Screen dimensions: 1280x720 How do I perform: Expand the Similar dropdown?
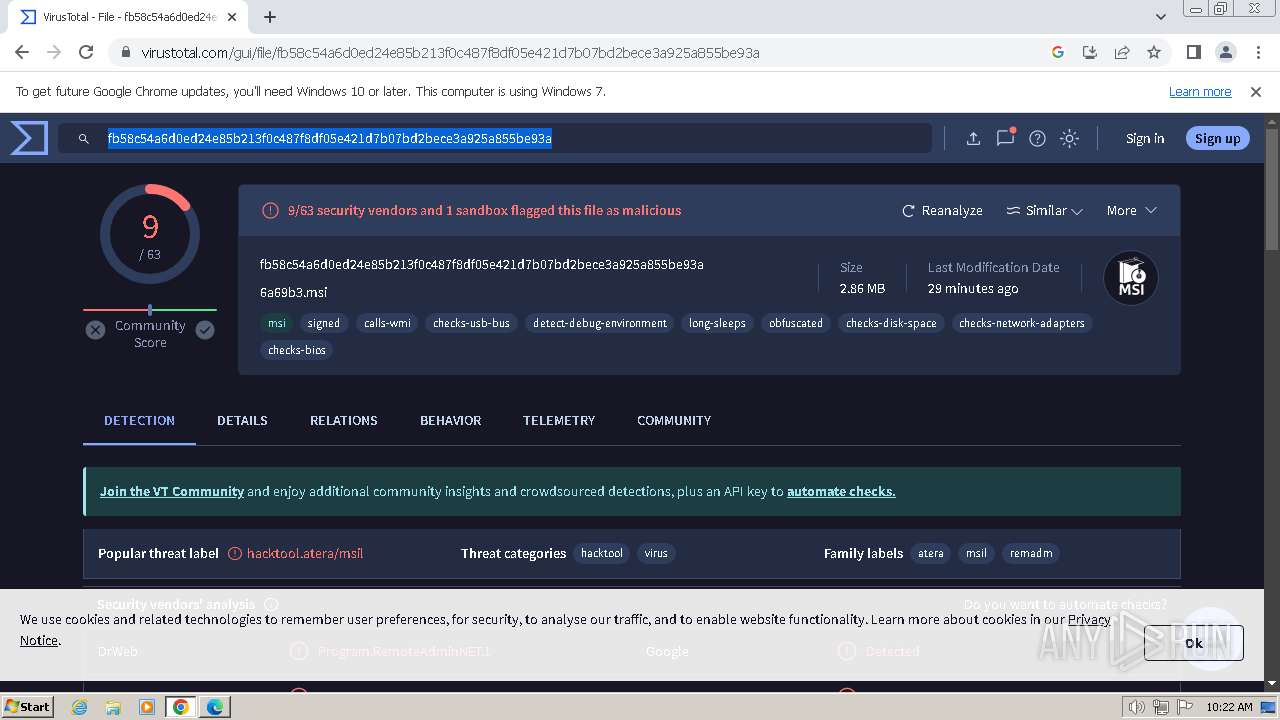1044,210
